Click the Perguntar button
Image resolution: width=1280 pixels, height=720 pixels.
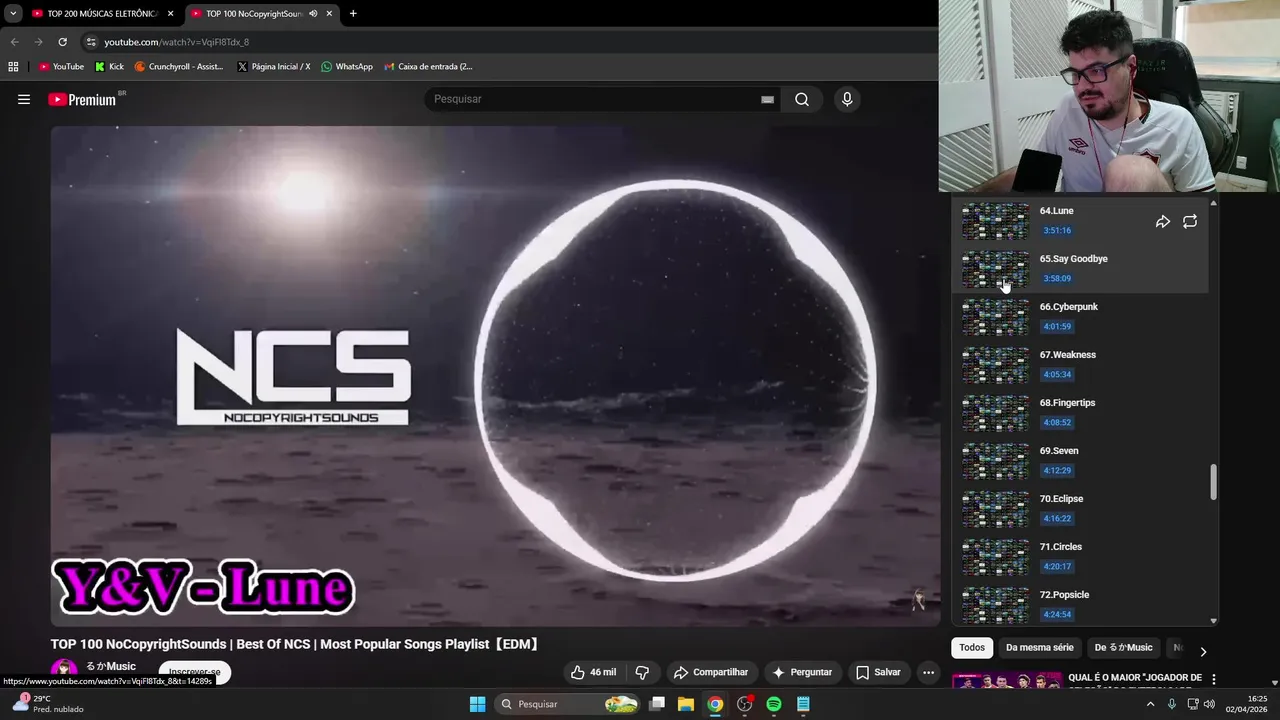pos(801,672)
